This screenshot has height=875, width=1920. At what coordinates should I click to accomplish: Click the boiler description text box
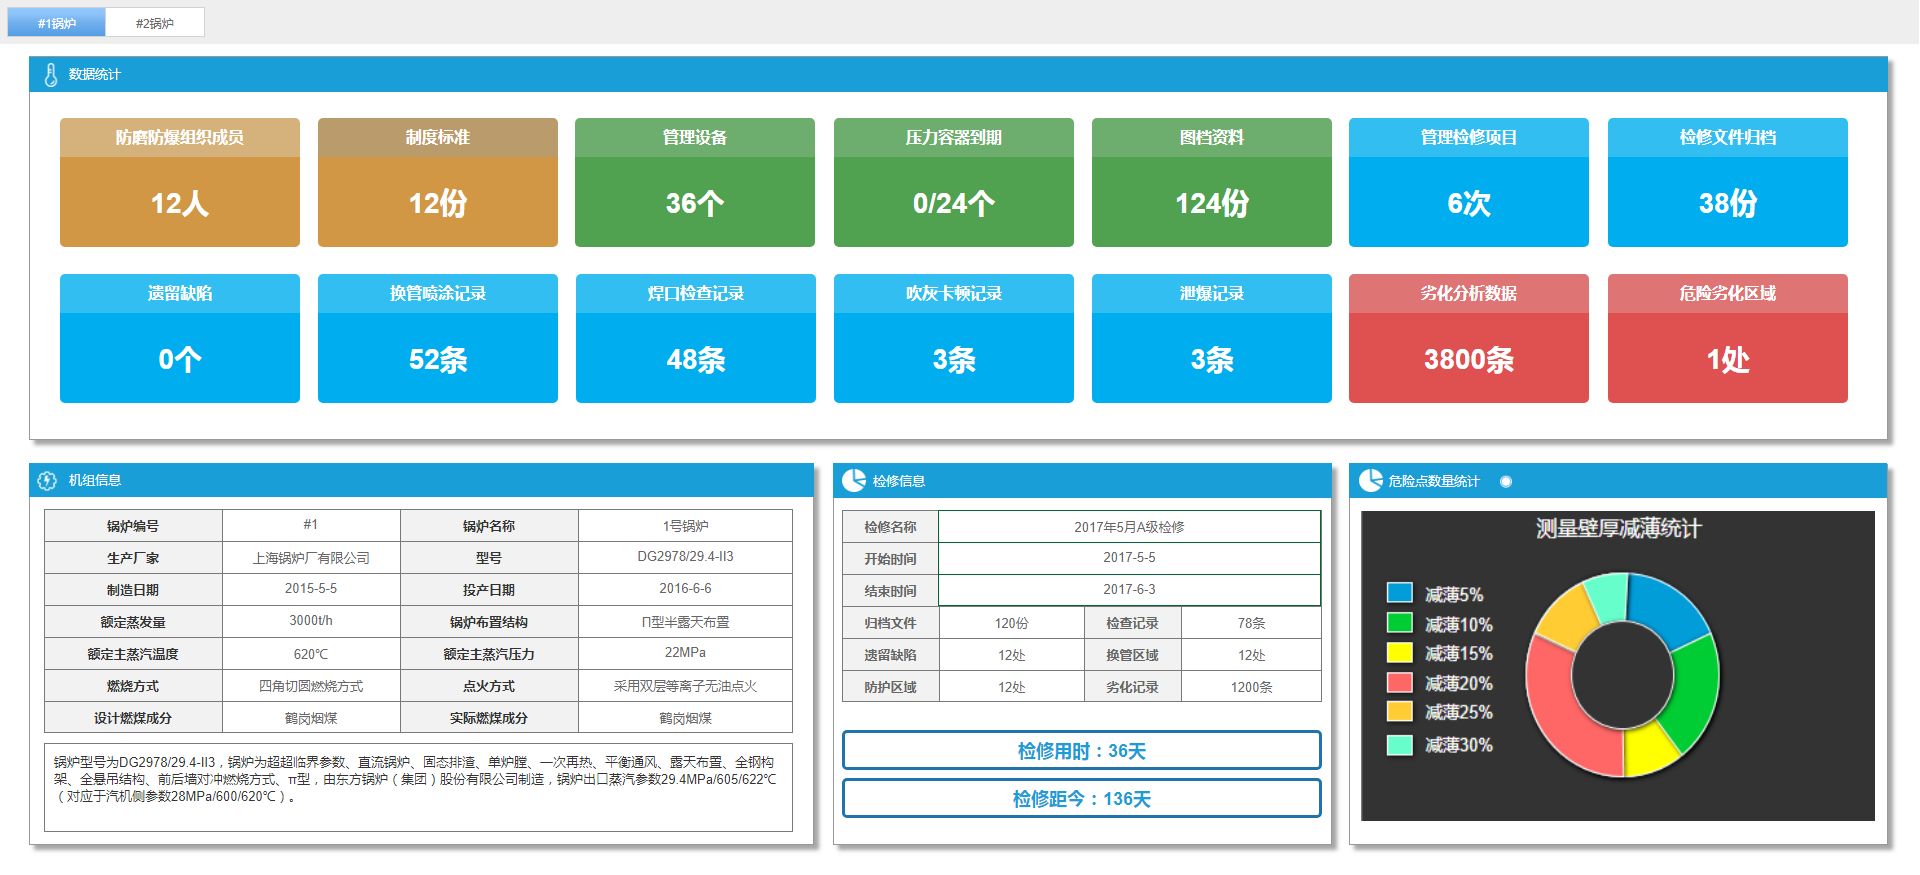coord(418,787)
